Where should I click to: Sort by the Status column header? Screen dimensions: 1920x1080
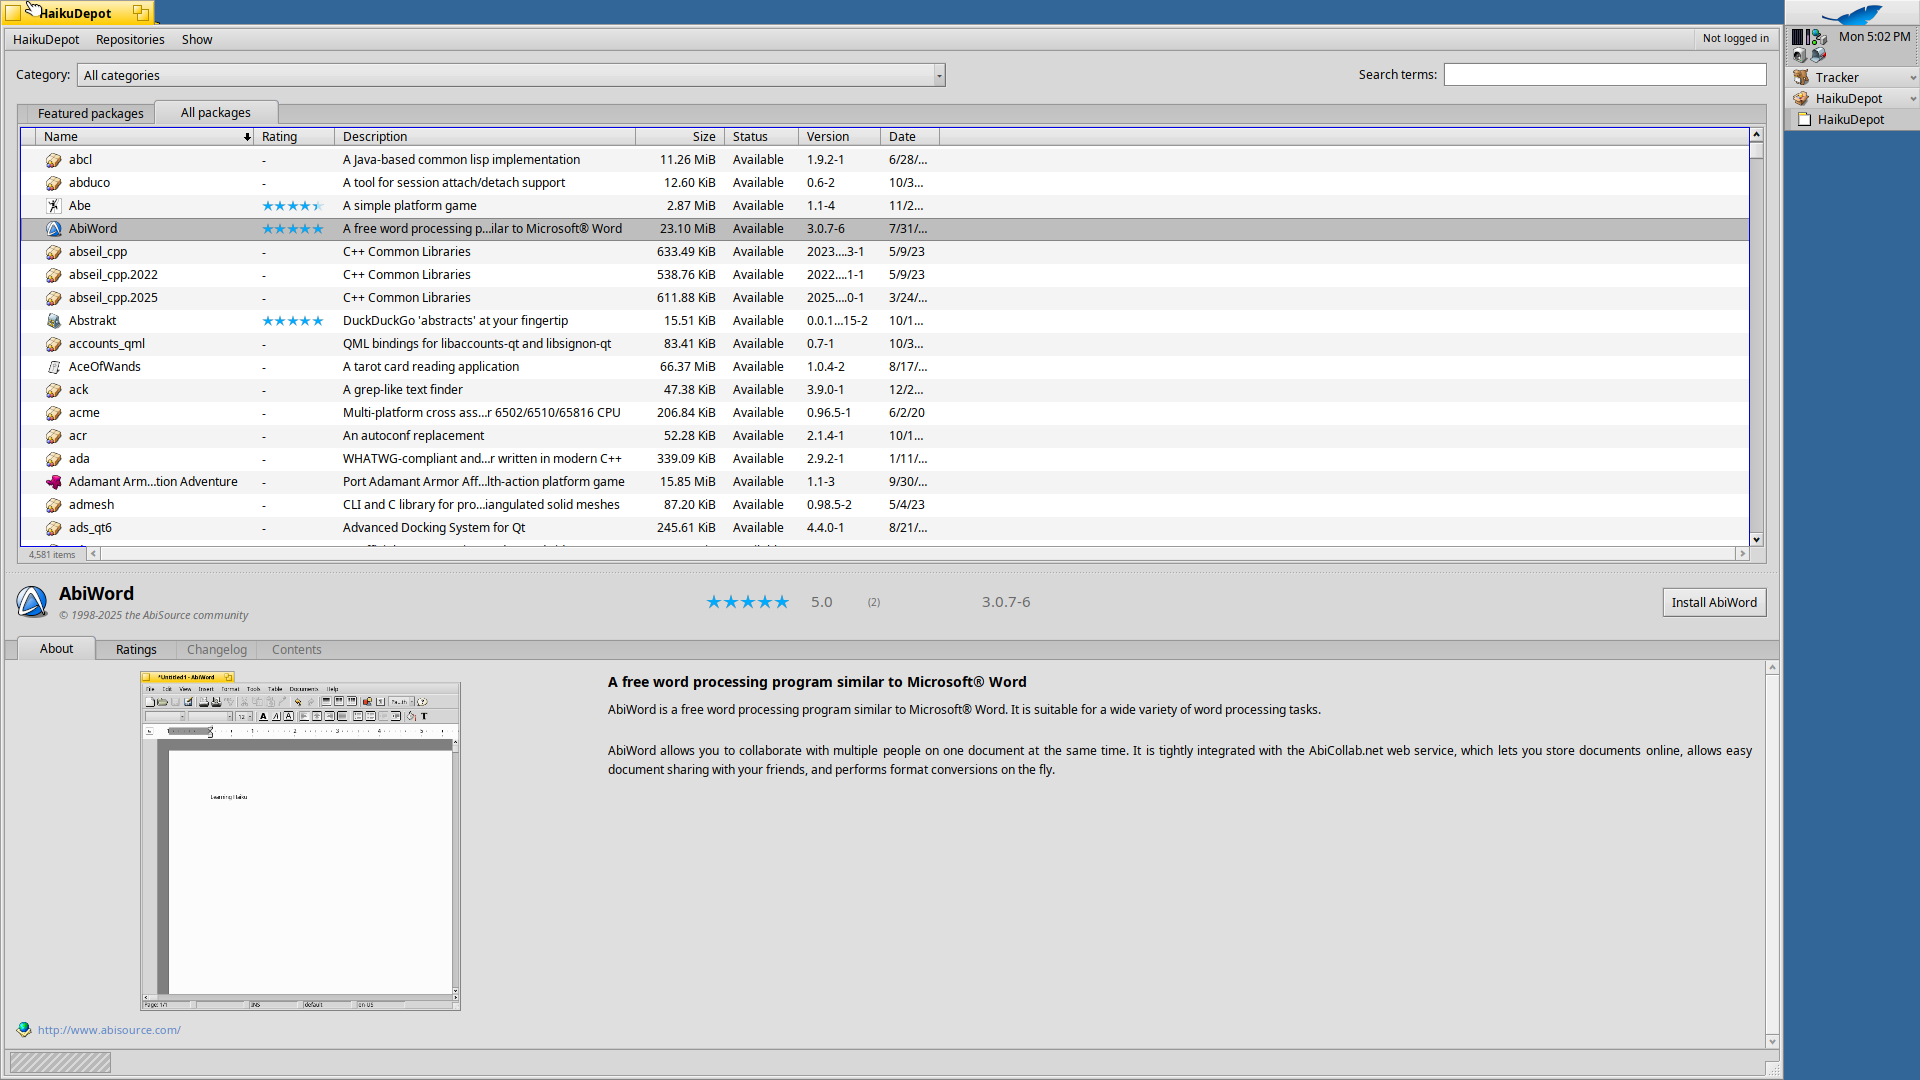[x=761, y=137]
